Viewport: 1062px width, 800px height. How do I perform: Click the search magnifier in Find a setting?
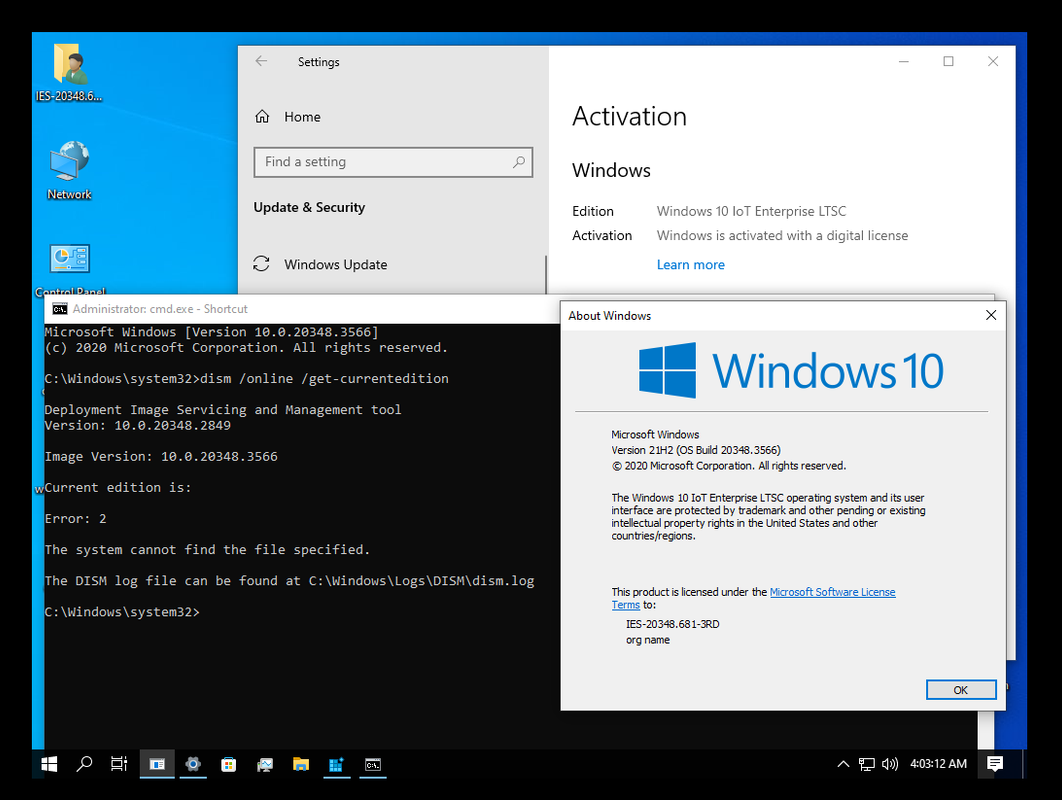click(x=519, y=162)
